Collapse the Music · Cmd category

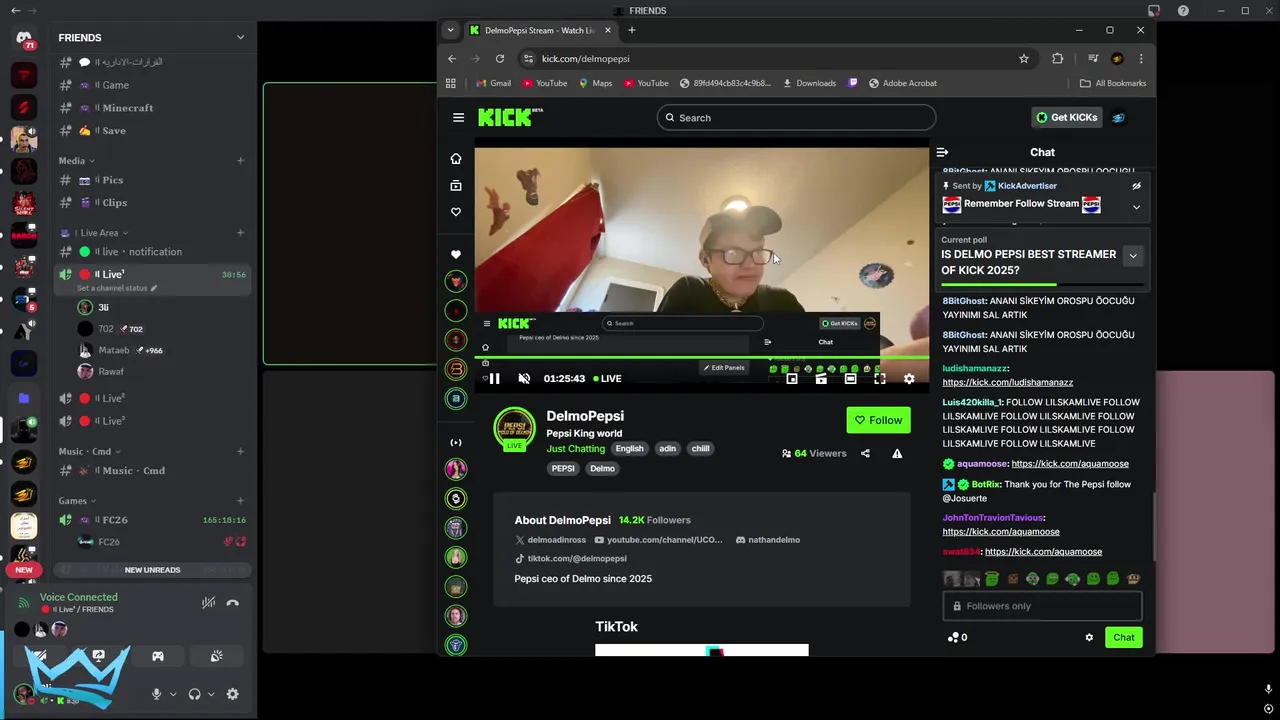click(x=89, y=451)
